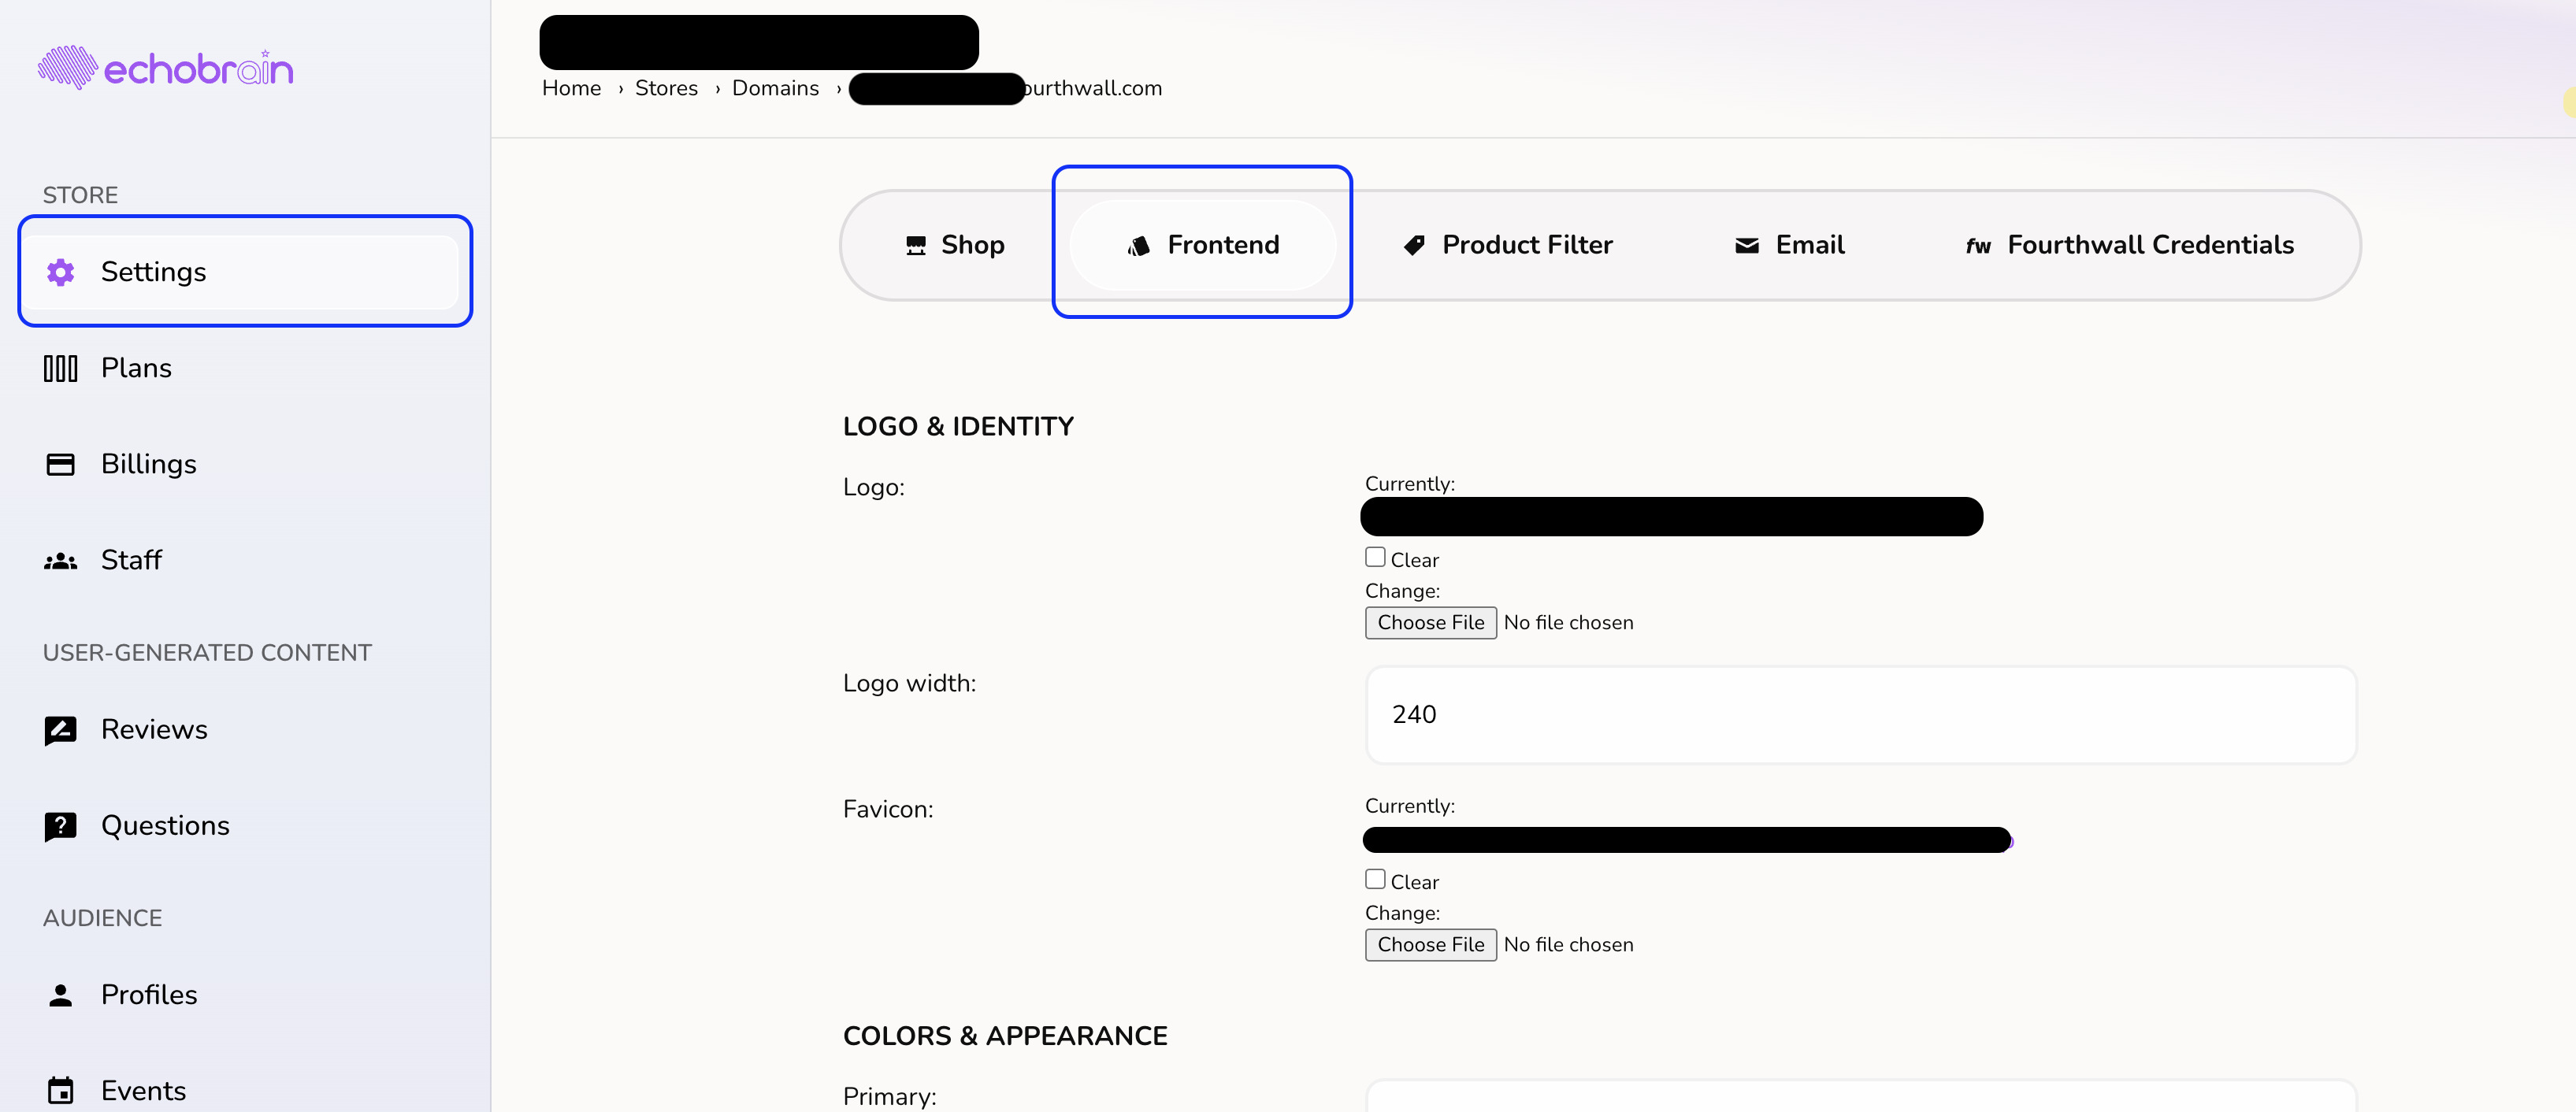Open the Reviews section
The height and width of the screenshot is (1112, 2576).
click(154, 728)
